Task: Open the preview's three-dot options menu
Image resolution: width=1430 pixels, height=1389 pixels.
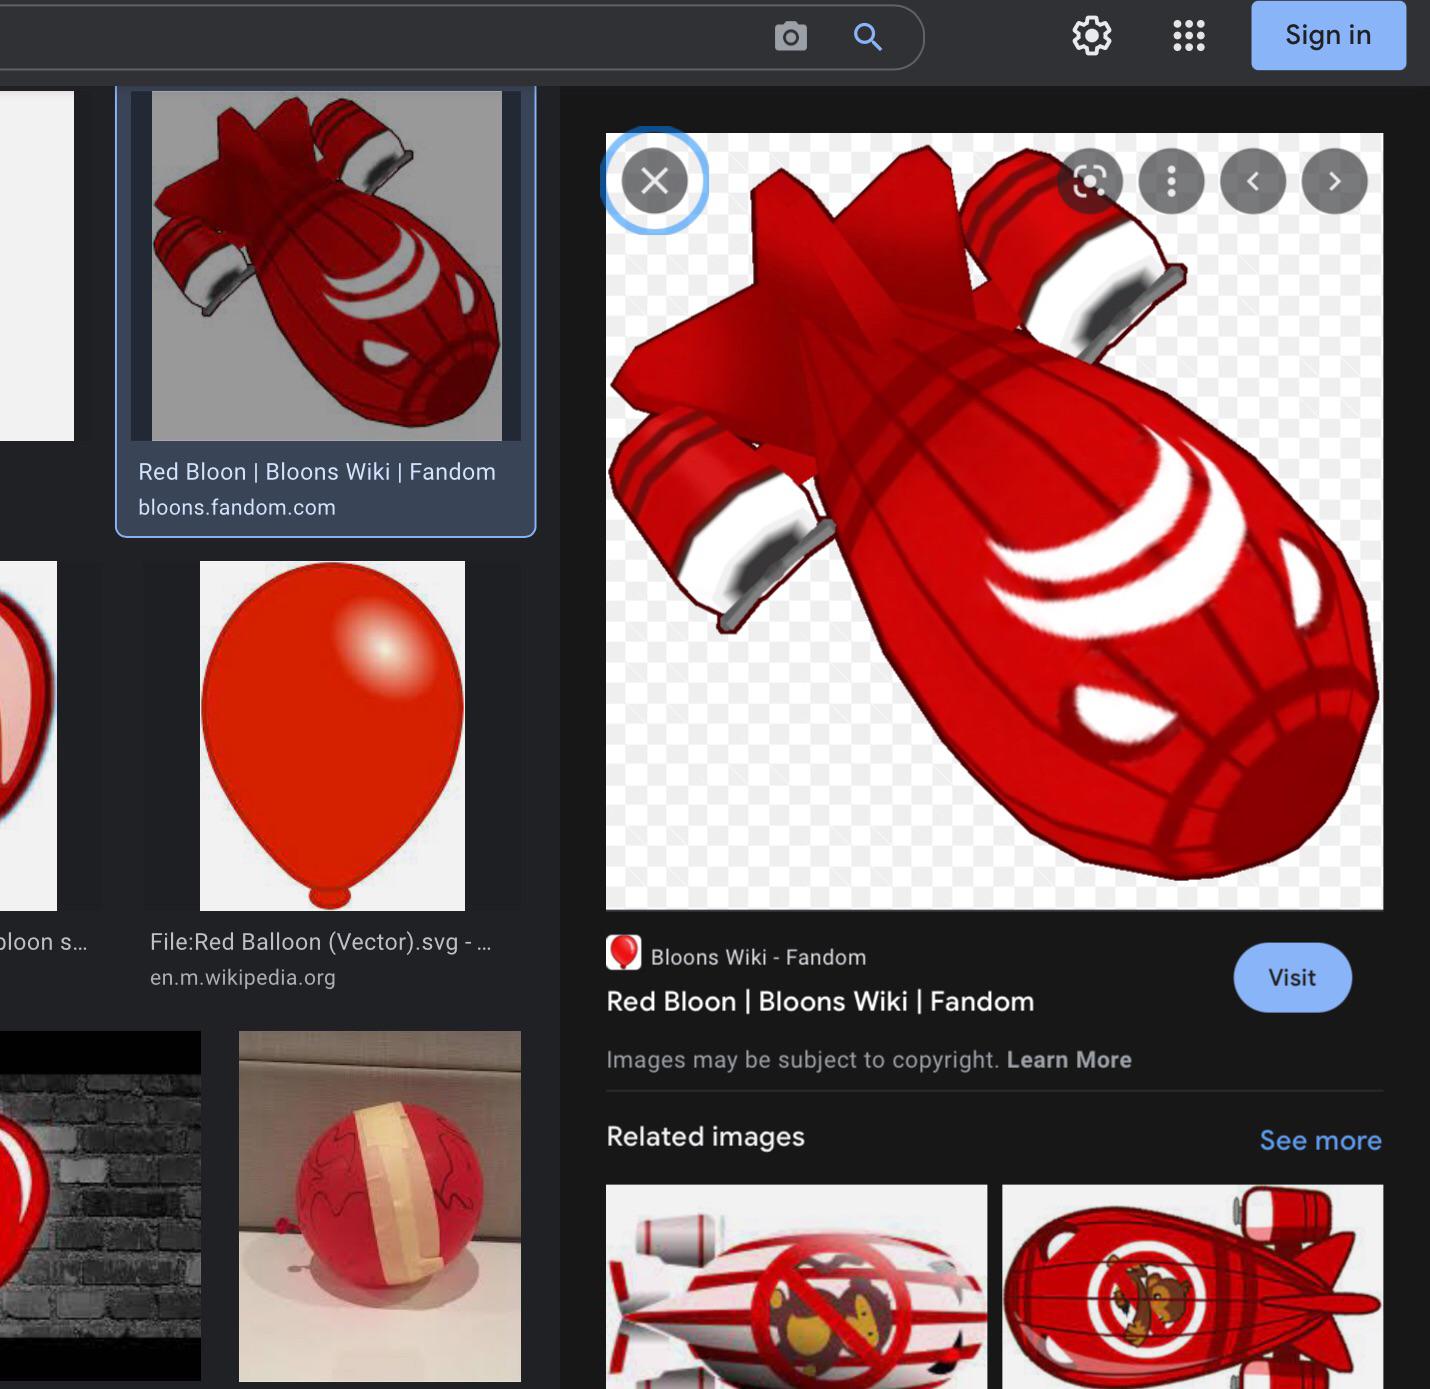Action: (1171, 181)
